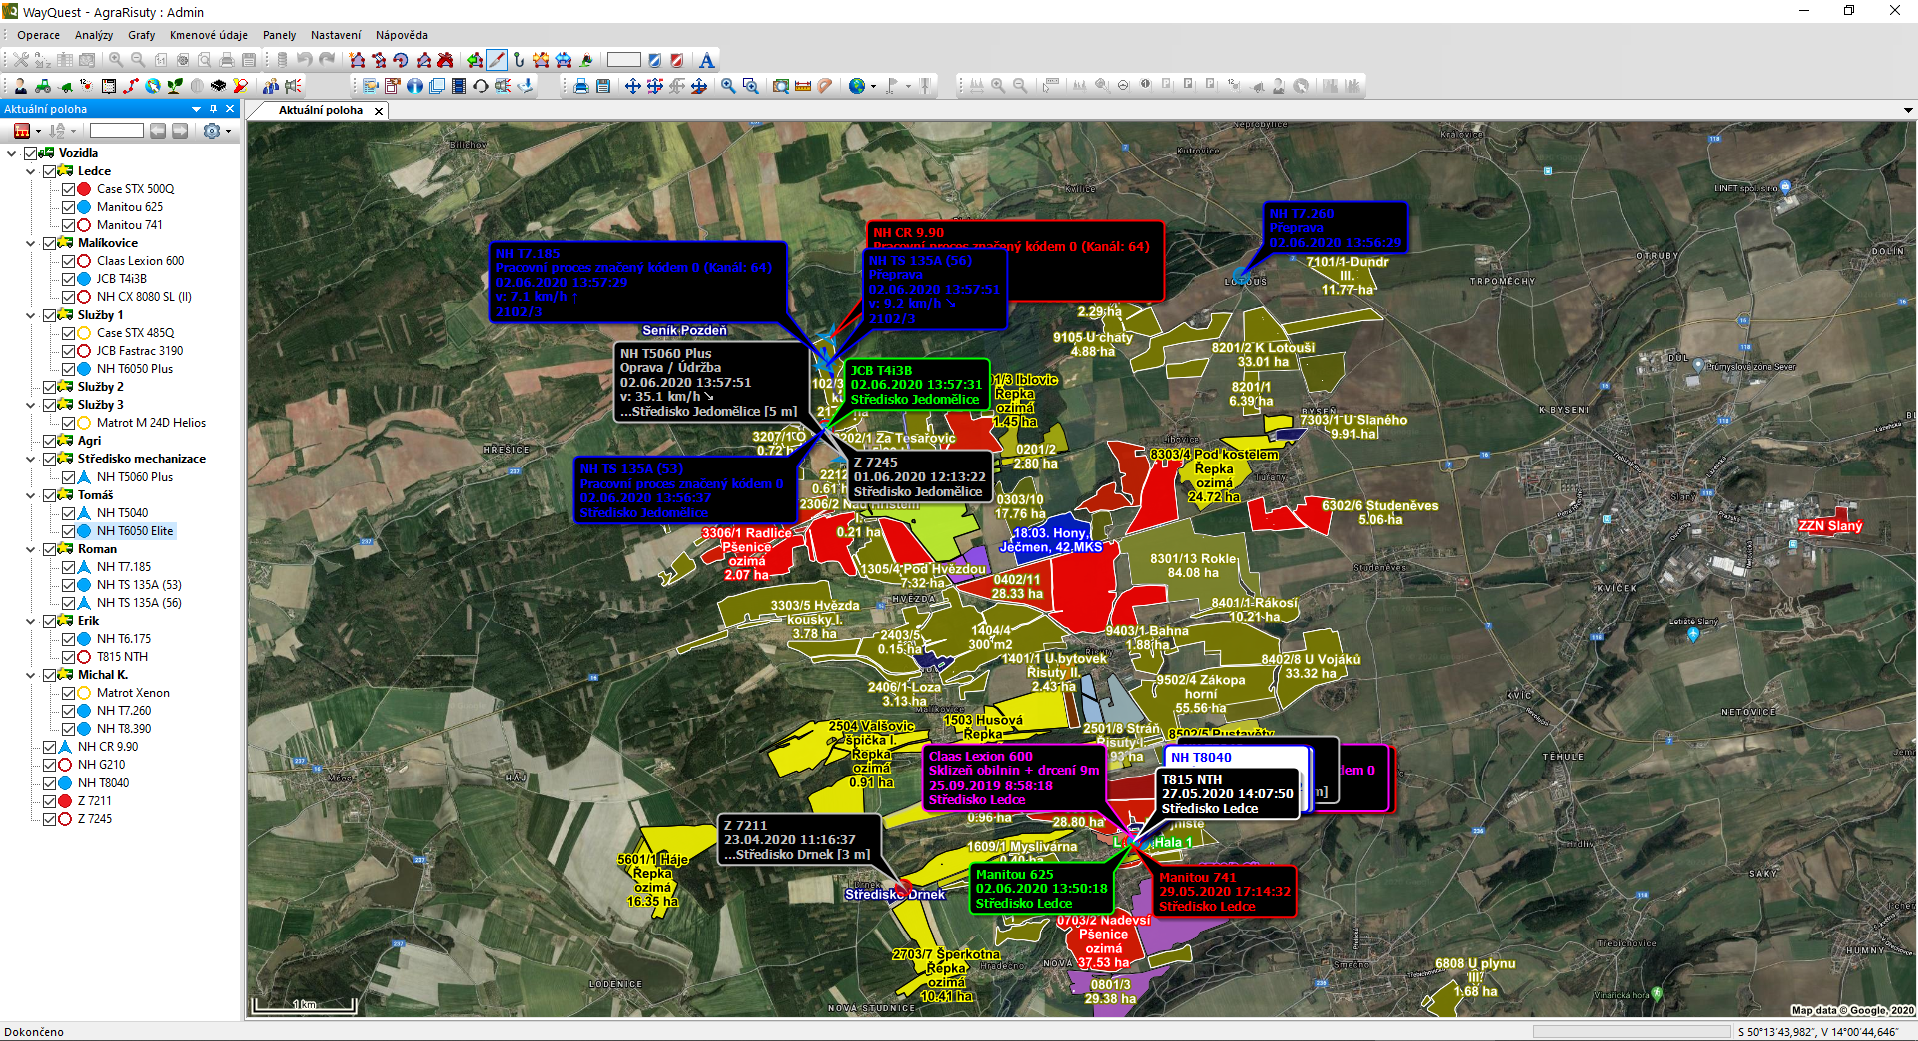The image size is (1918, 1041).
Task: Open the globe map type dropdown arrow
Action: (x=873, y=86)
